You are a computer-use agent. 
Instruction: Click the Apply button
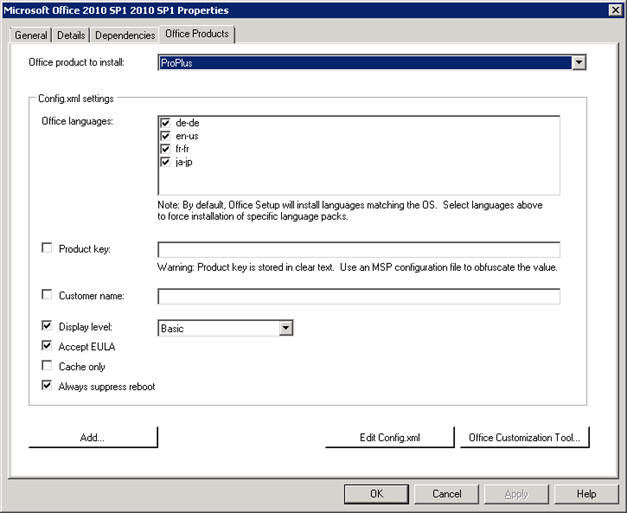pos(516,494)
